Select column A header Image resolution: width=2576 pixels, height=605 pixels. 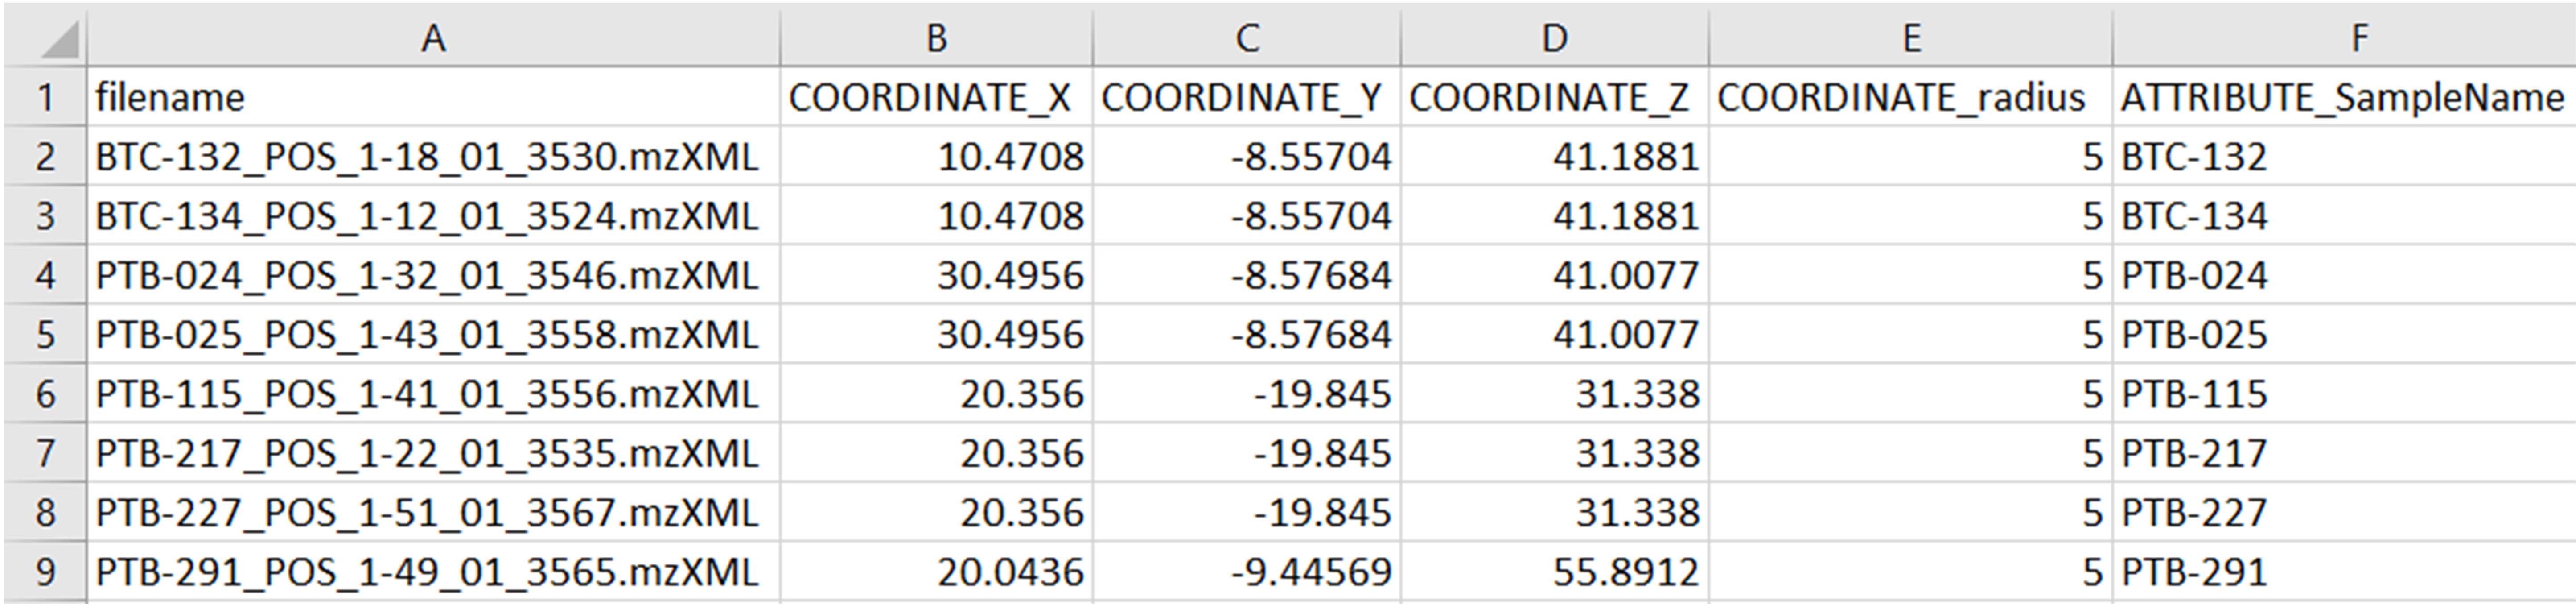pyautogui.click(x=432, y=38)
